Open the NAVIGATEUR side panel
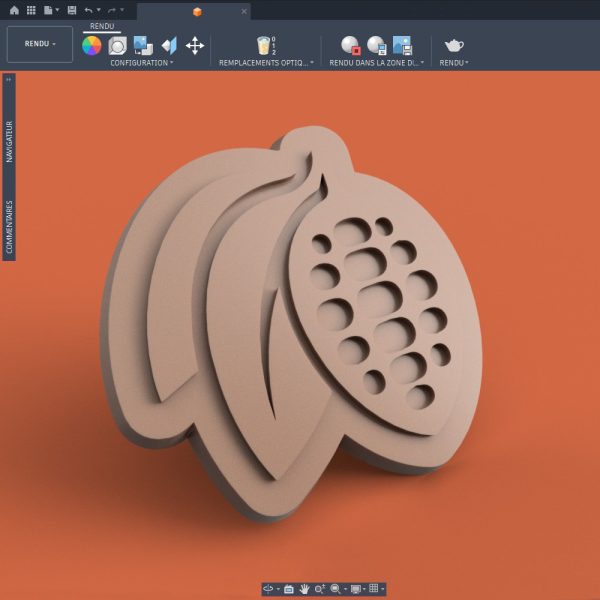Screen dimensions: 600x600 9,142
